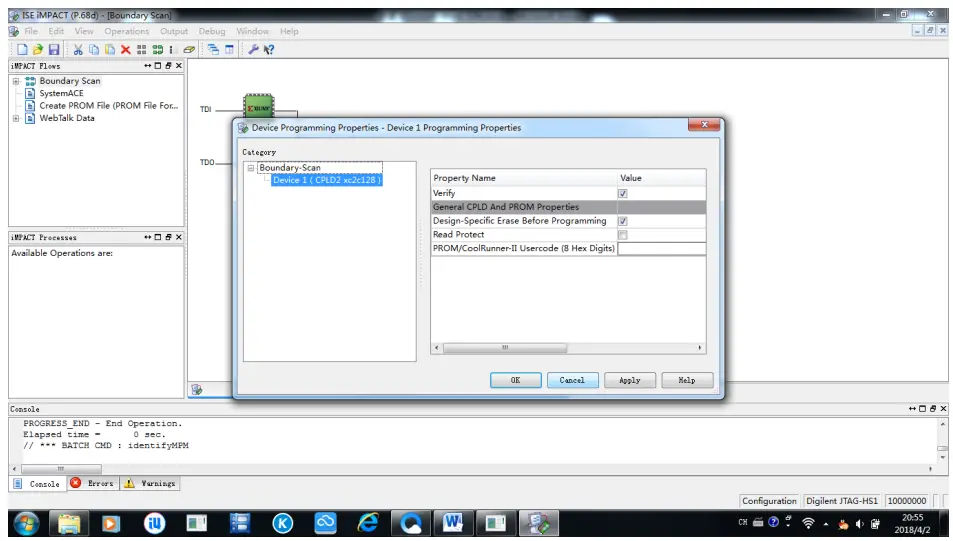Click the What's This help cursor icon
Viewport: 953px width, 541px height.
pos(269,49)
